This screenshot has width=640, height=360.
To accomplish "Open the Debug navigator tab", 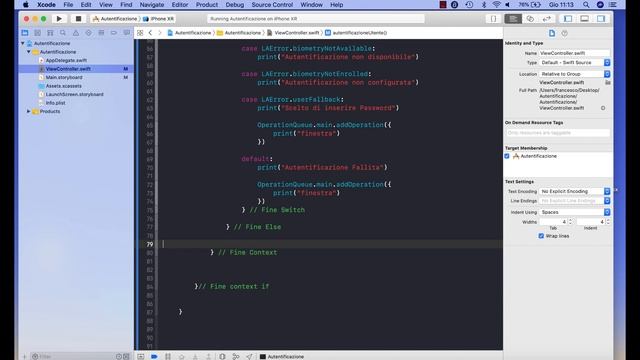I will tap(101, 33).
